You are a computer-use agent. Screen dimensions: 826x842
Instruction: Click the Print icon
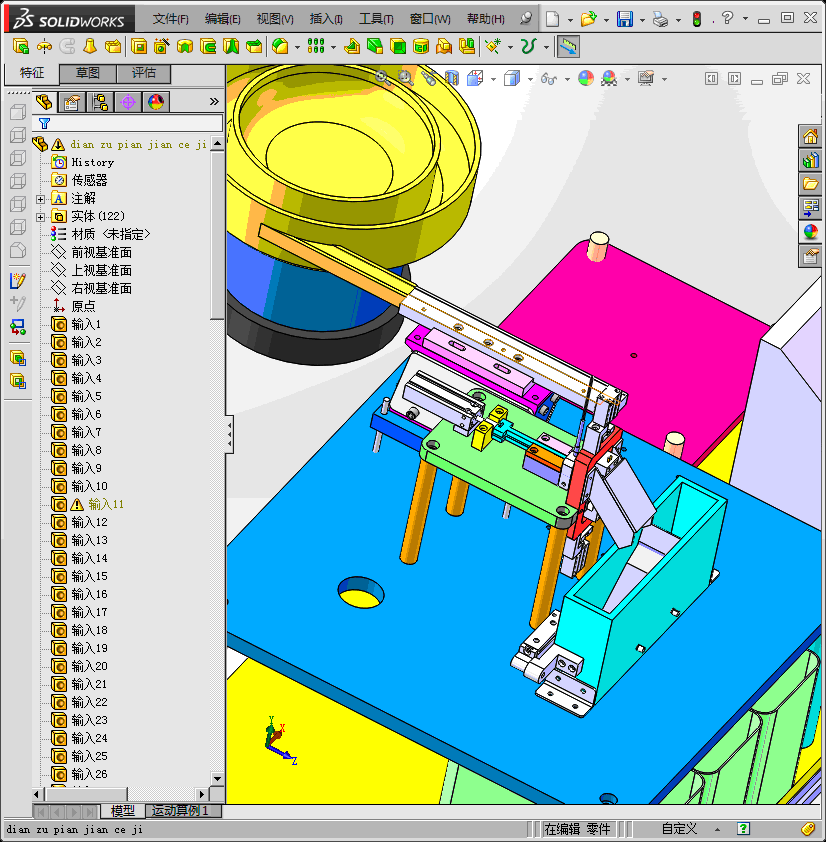pyautogui.click(x=660, y=19)
